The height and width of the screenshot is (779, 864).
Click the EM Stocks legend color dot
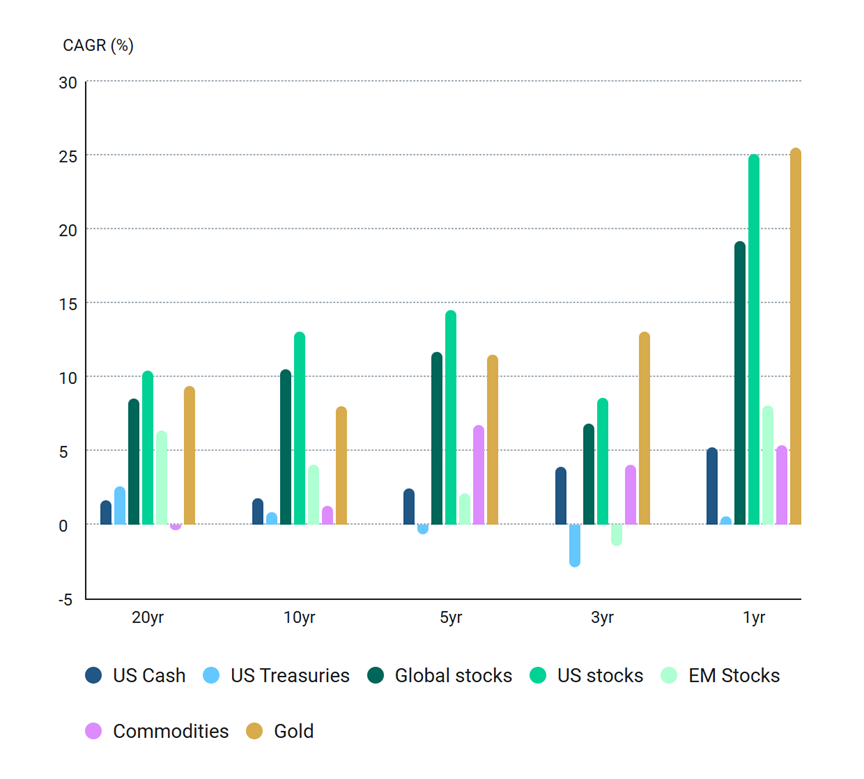click(670, 675)
